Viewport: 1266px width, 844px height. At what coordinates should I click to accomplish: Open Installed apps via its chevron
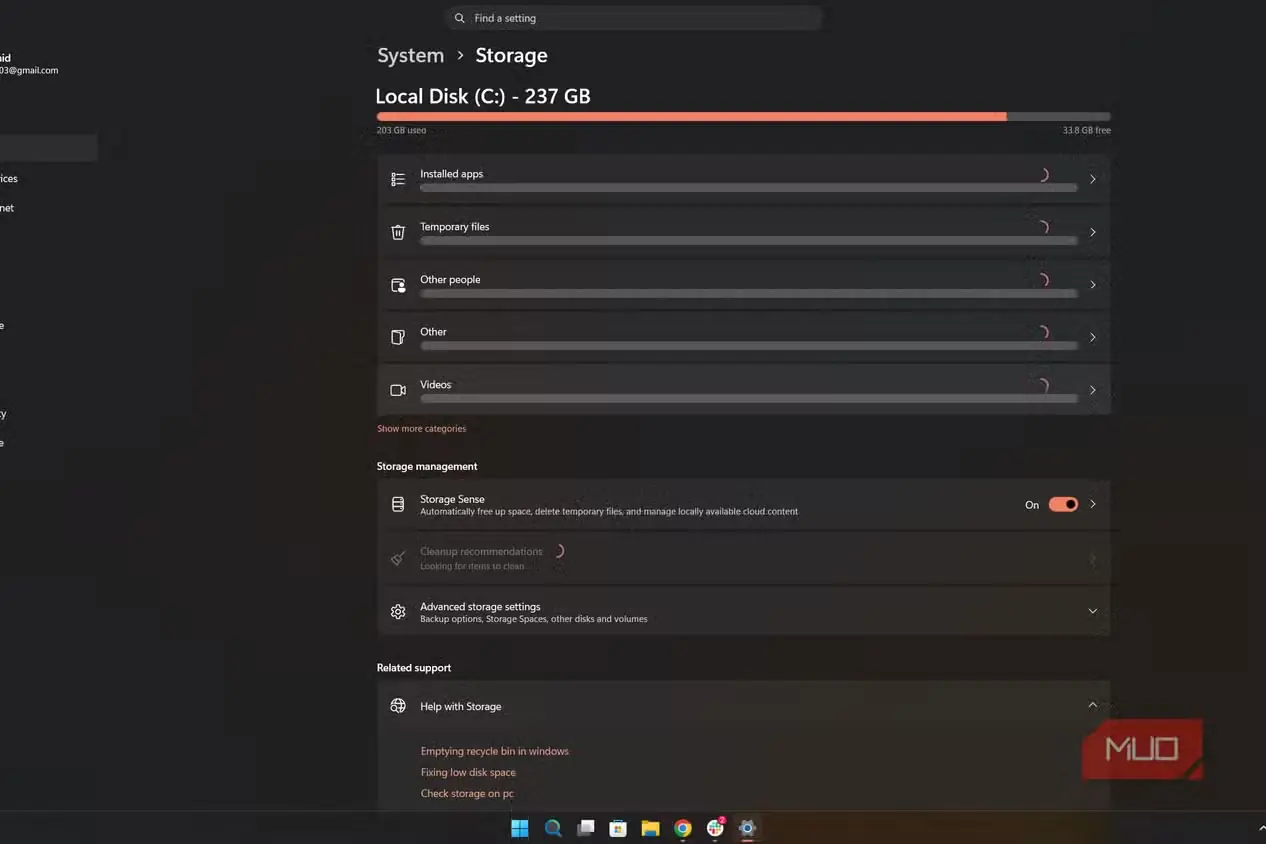(1093, 179)
